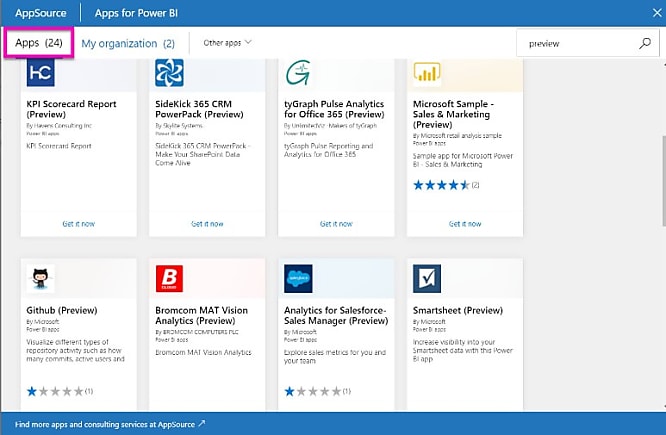Screen dimensions: 666x435
Task: Click the Github octocat logo
Action: point(40,279)
